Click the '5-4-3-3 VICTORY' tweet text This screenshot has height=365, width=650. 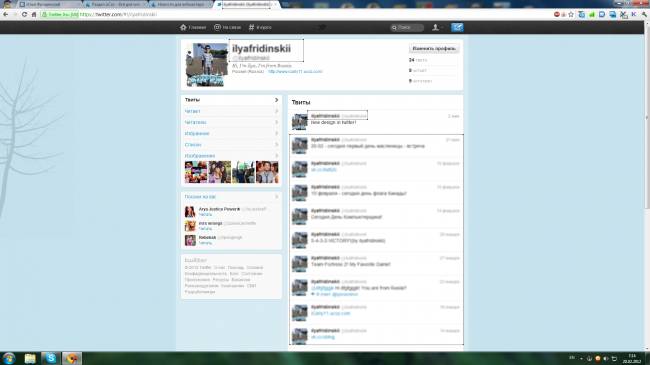348,241
